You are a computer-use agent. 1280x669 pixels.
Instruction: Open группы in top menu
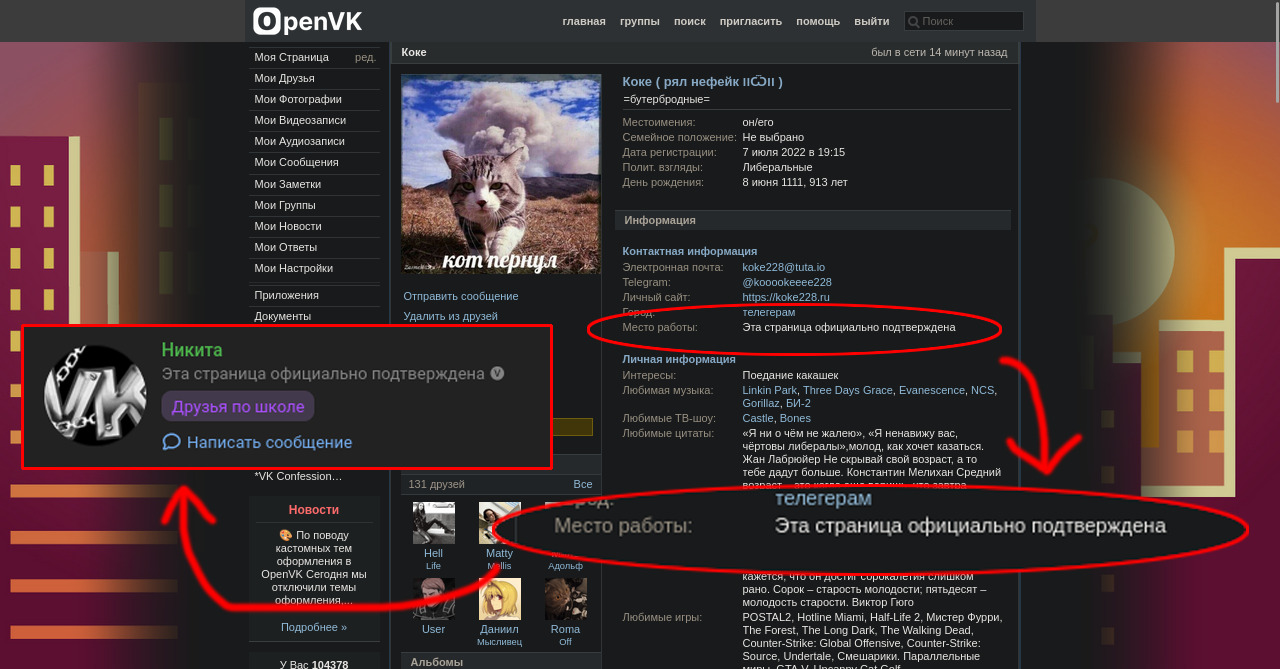[639, 21]
